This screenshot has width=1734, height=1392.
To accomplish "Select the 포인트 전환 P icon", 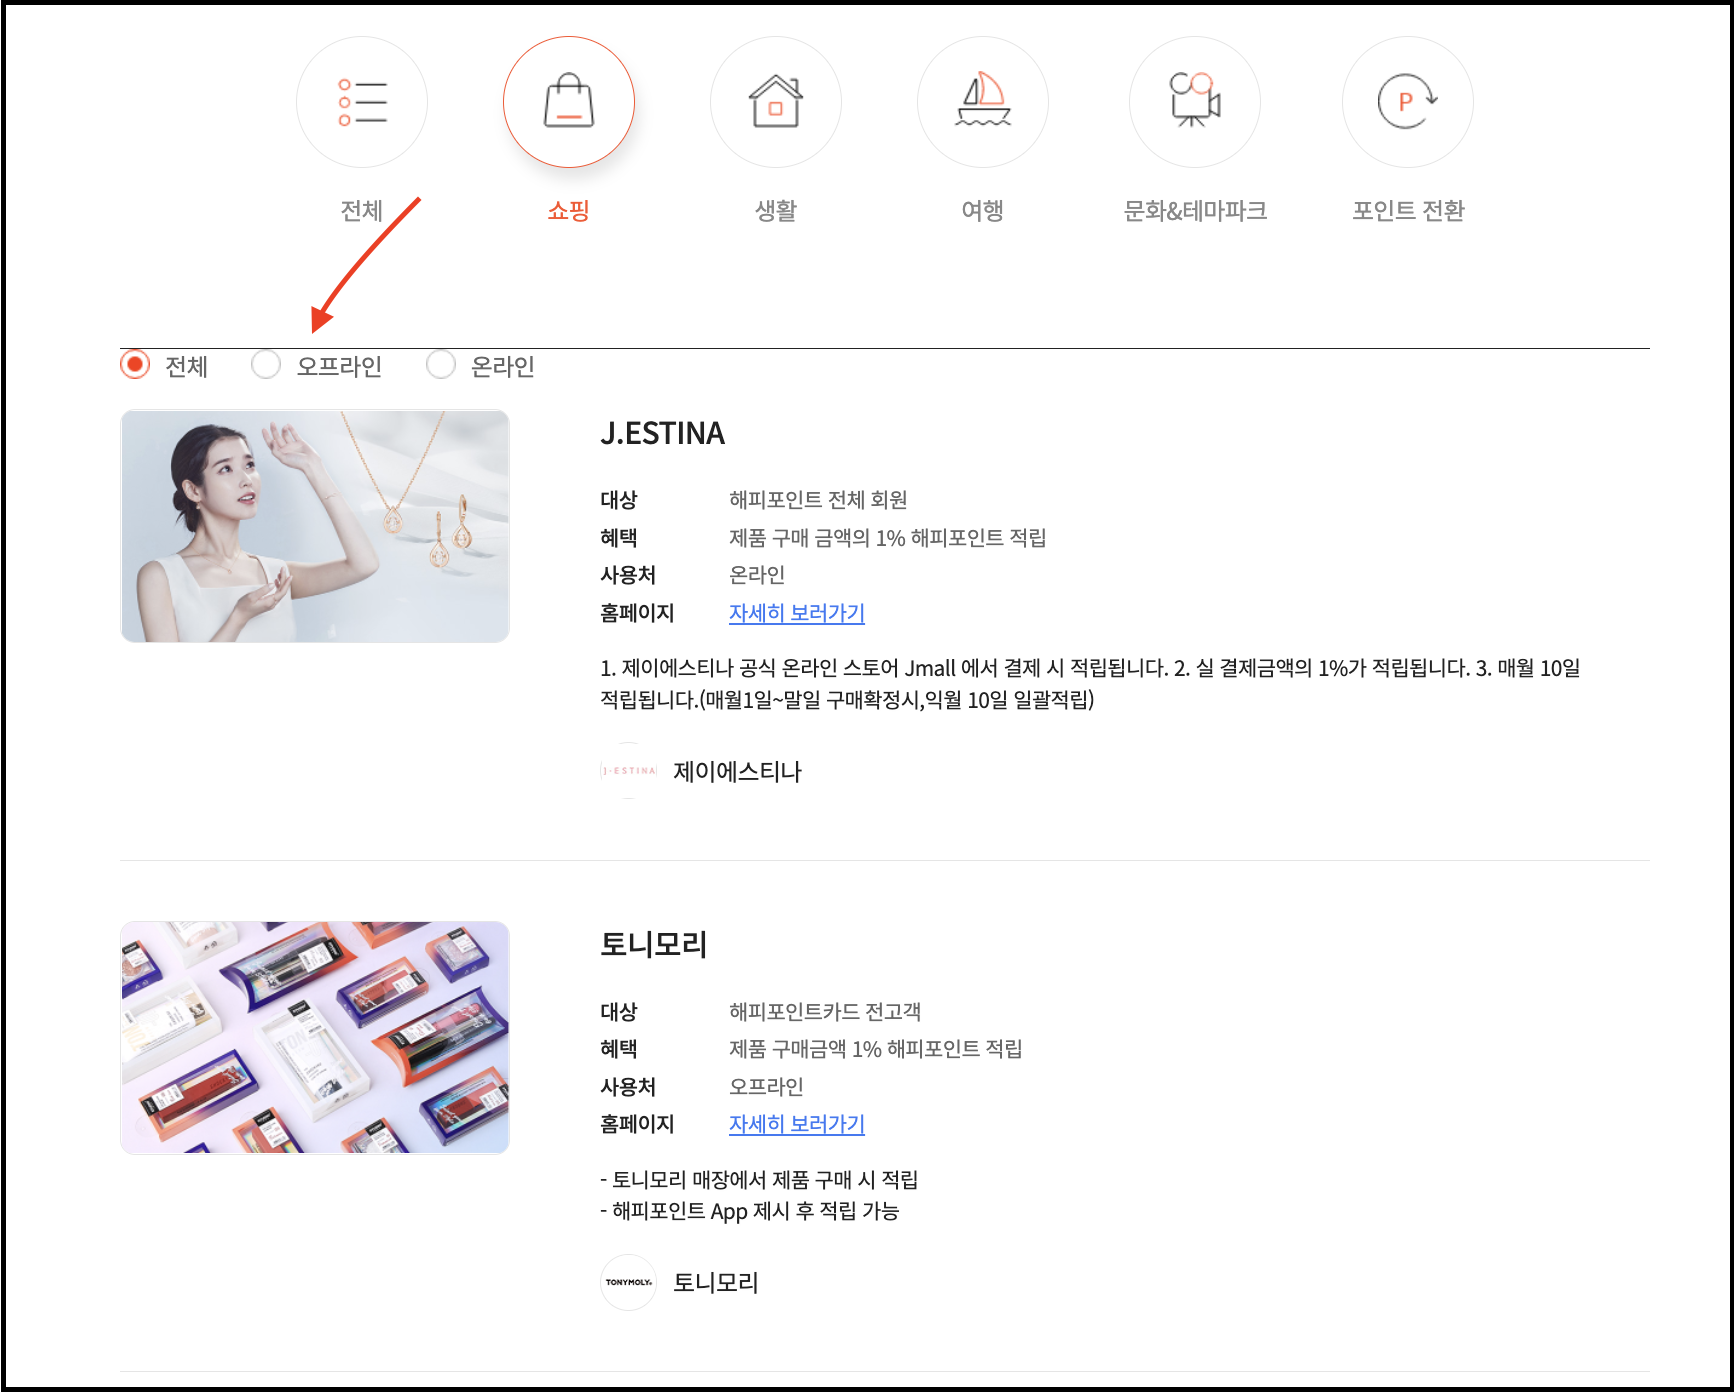I will tap(1408, 102).
